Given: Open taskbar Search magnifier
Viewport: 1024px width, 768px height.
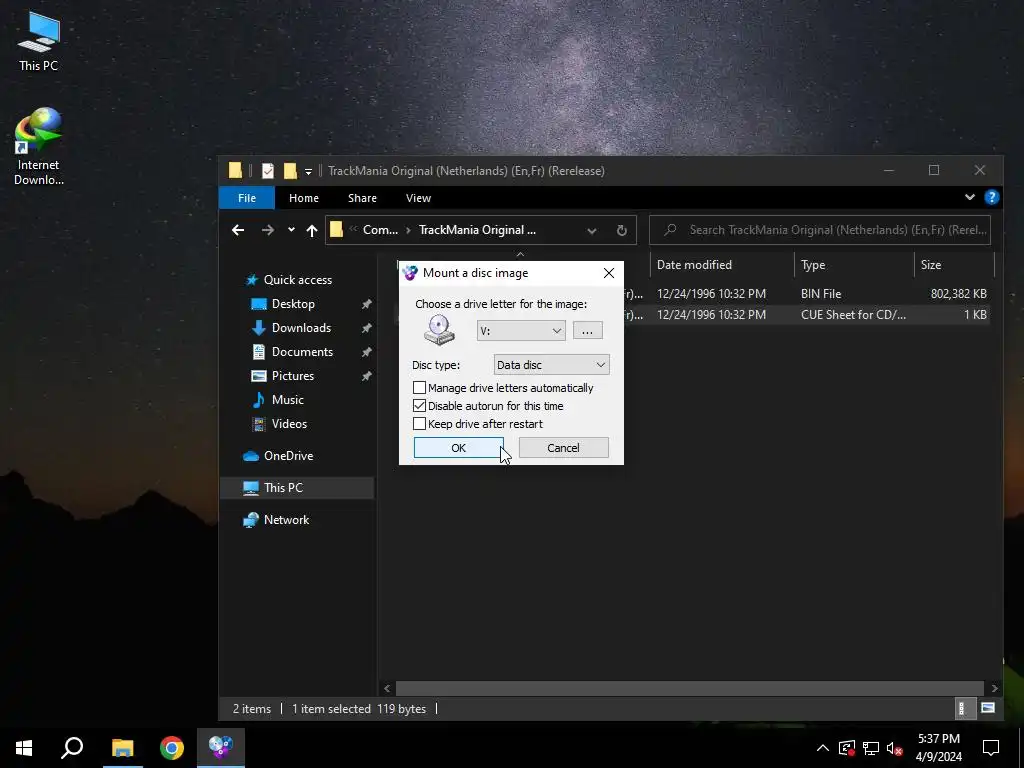Looking at the screenshot, I should (x=72, y=747).
